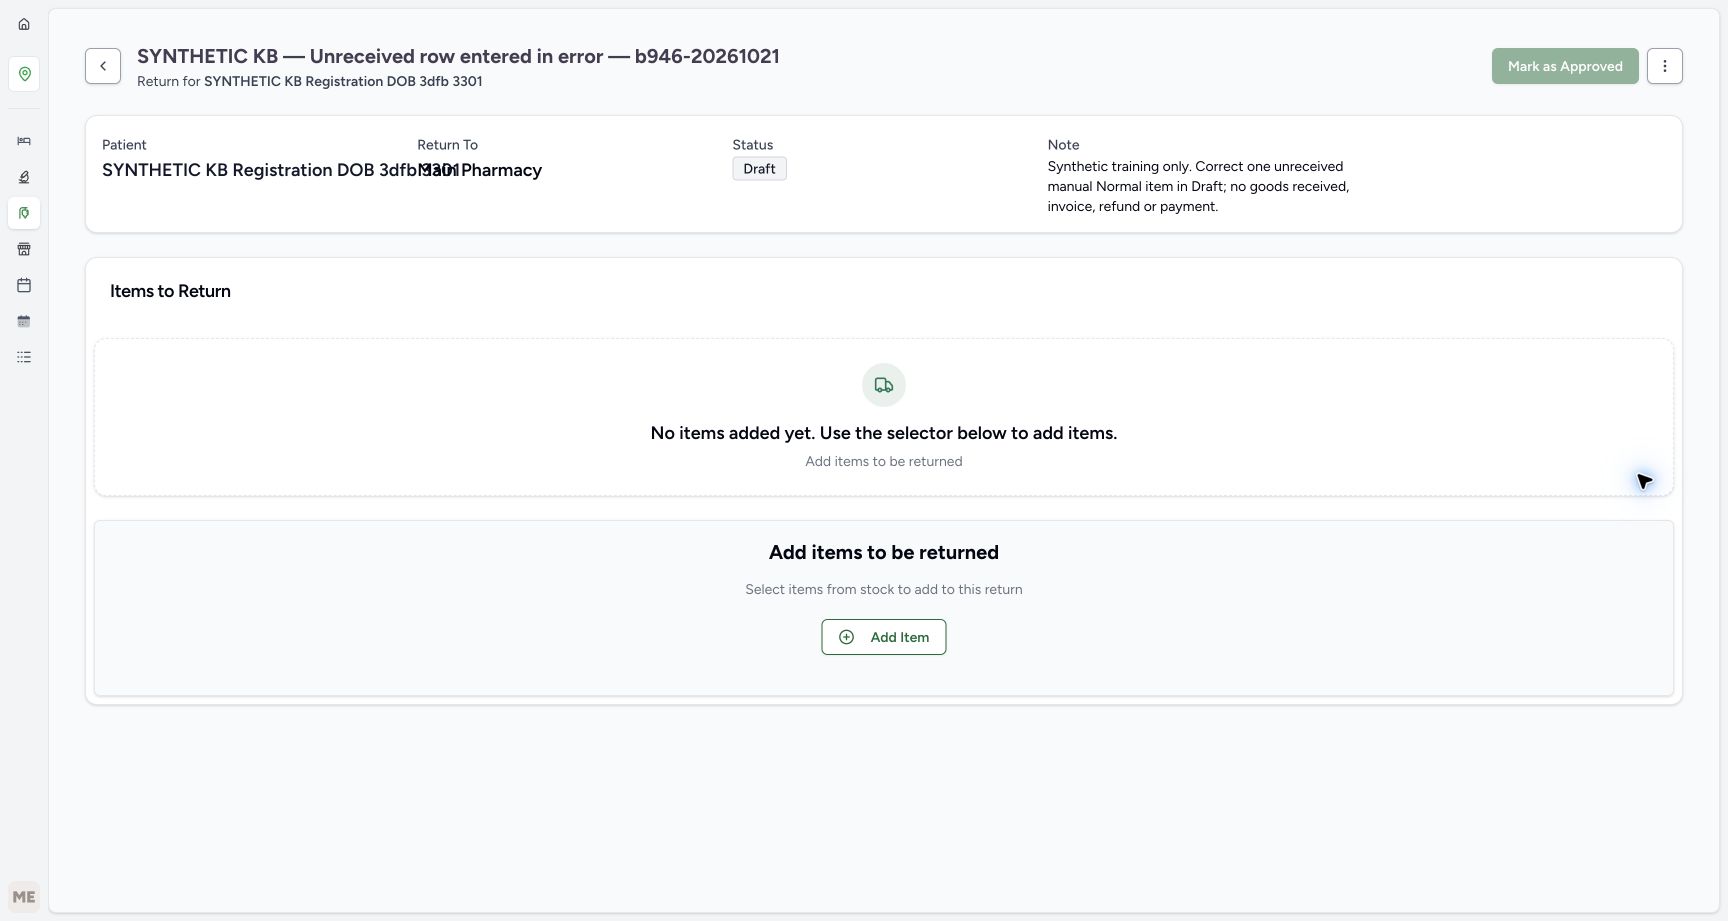Open the home icon in sidebar
Screen dimensions: 1728x921
pyautogui.click(x=24, y=24)
